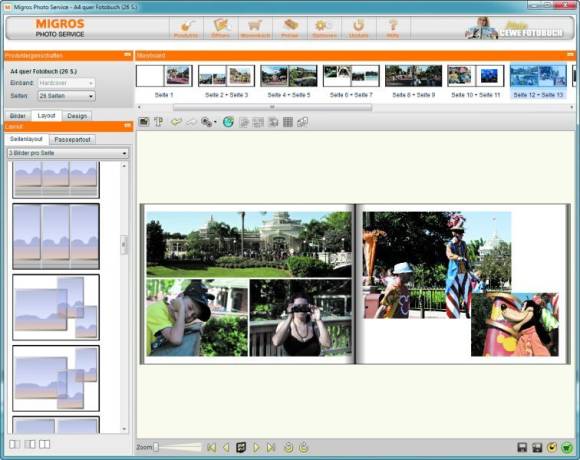The image size is (580, 460).
Task: Click the green order cart icon
Action: point(567,447)
